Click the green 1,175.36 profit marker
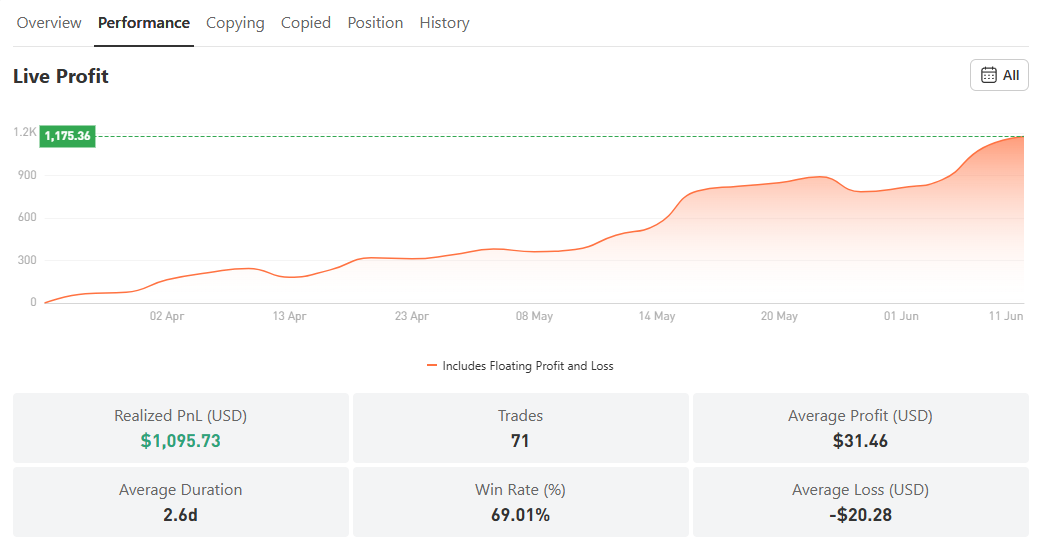 (x=67, y=136)
